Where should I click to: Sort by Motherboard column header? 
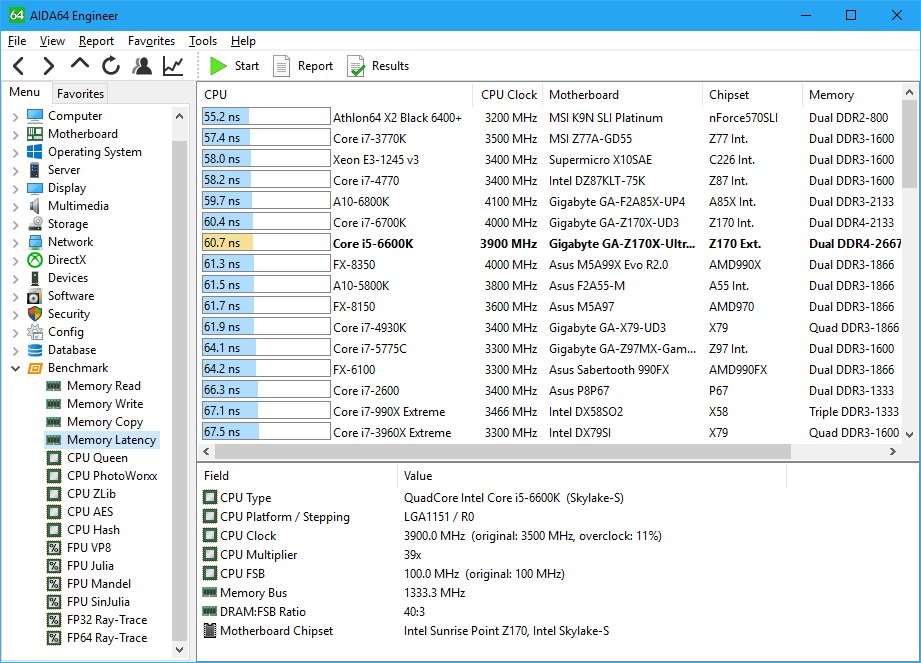pyautogui.click(x=623, y=95)
